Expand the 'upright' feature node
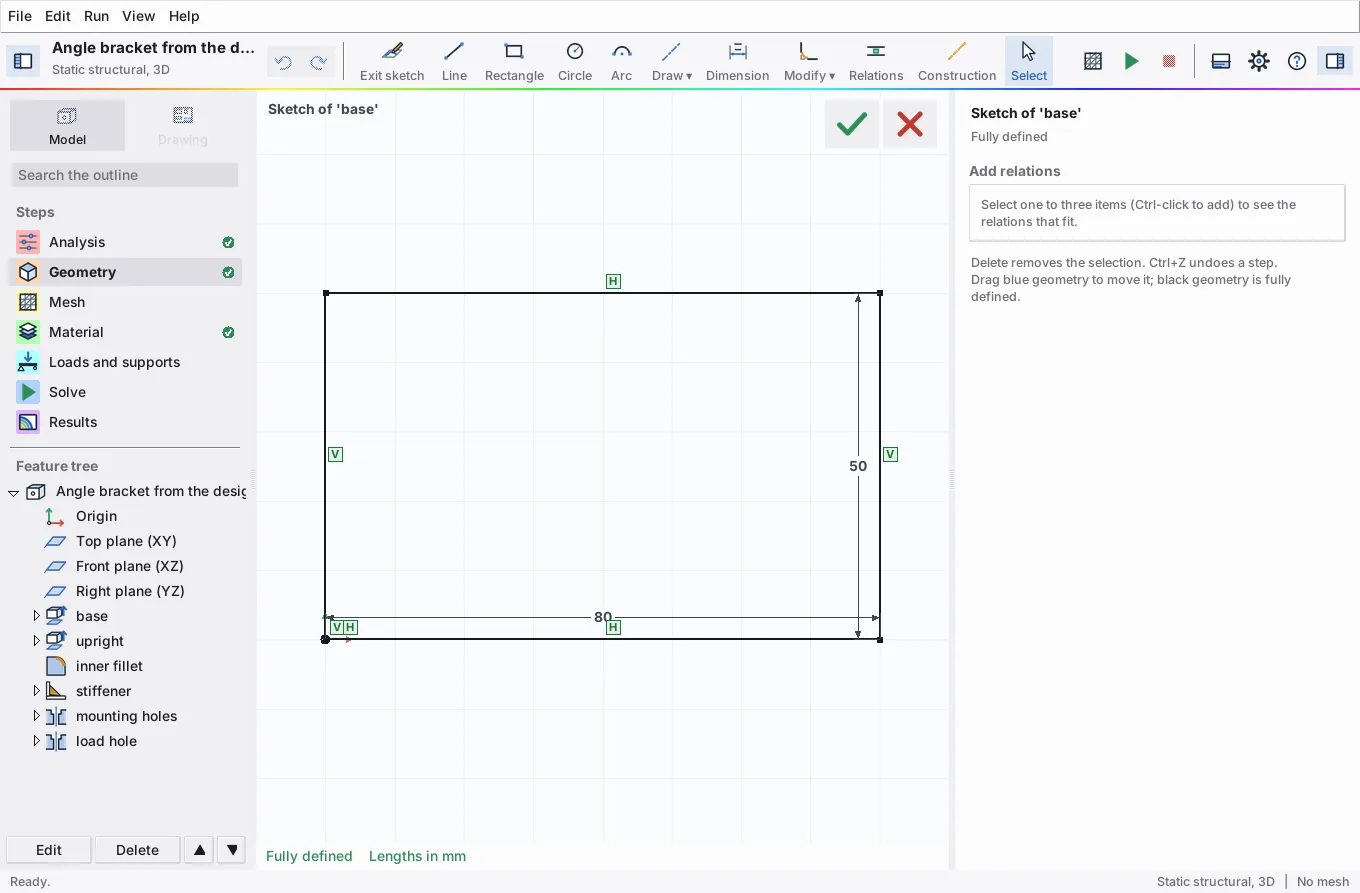Viewport: 1360px width, 893px height. click(37, 641)
